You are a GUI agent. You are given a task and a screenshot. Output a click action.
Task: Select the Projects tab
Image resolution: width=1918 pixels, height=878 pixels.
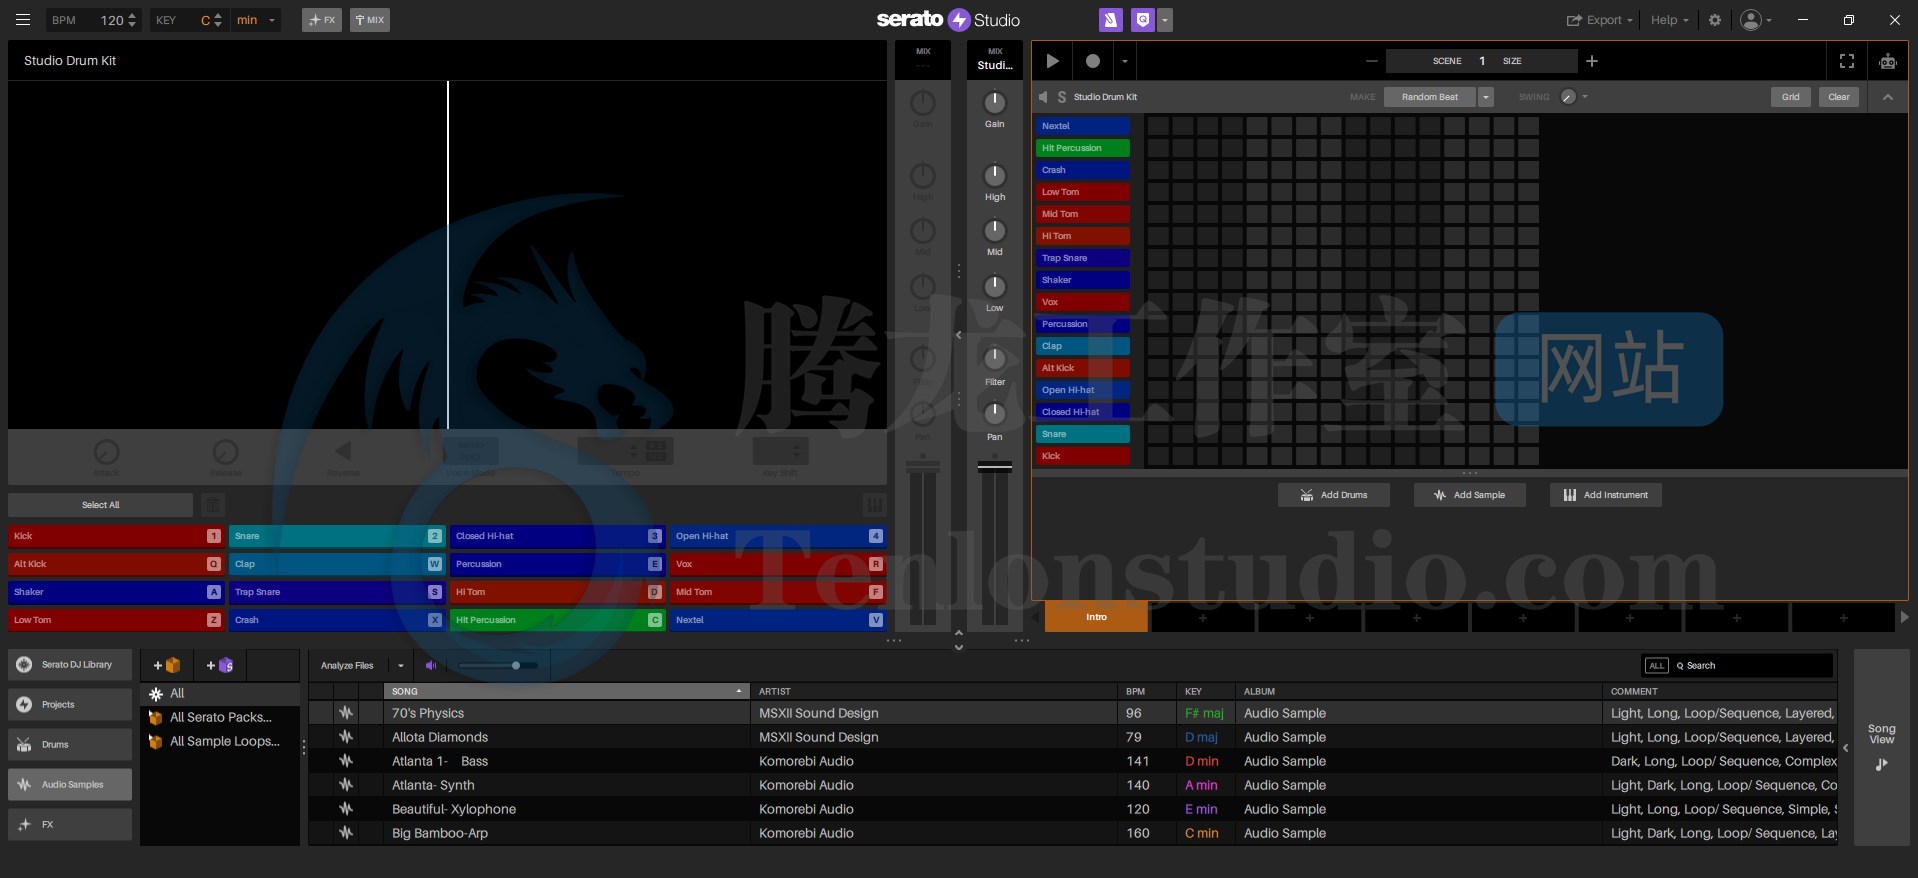click(70, 705)
